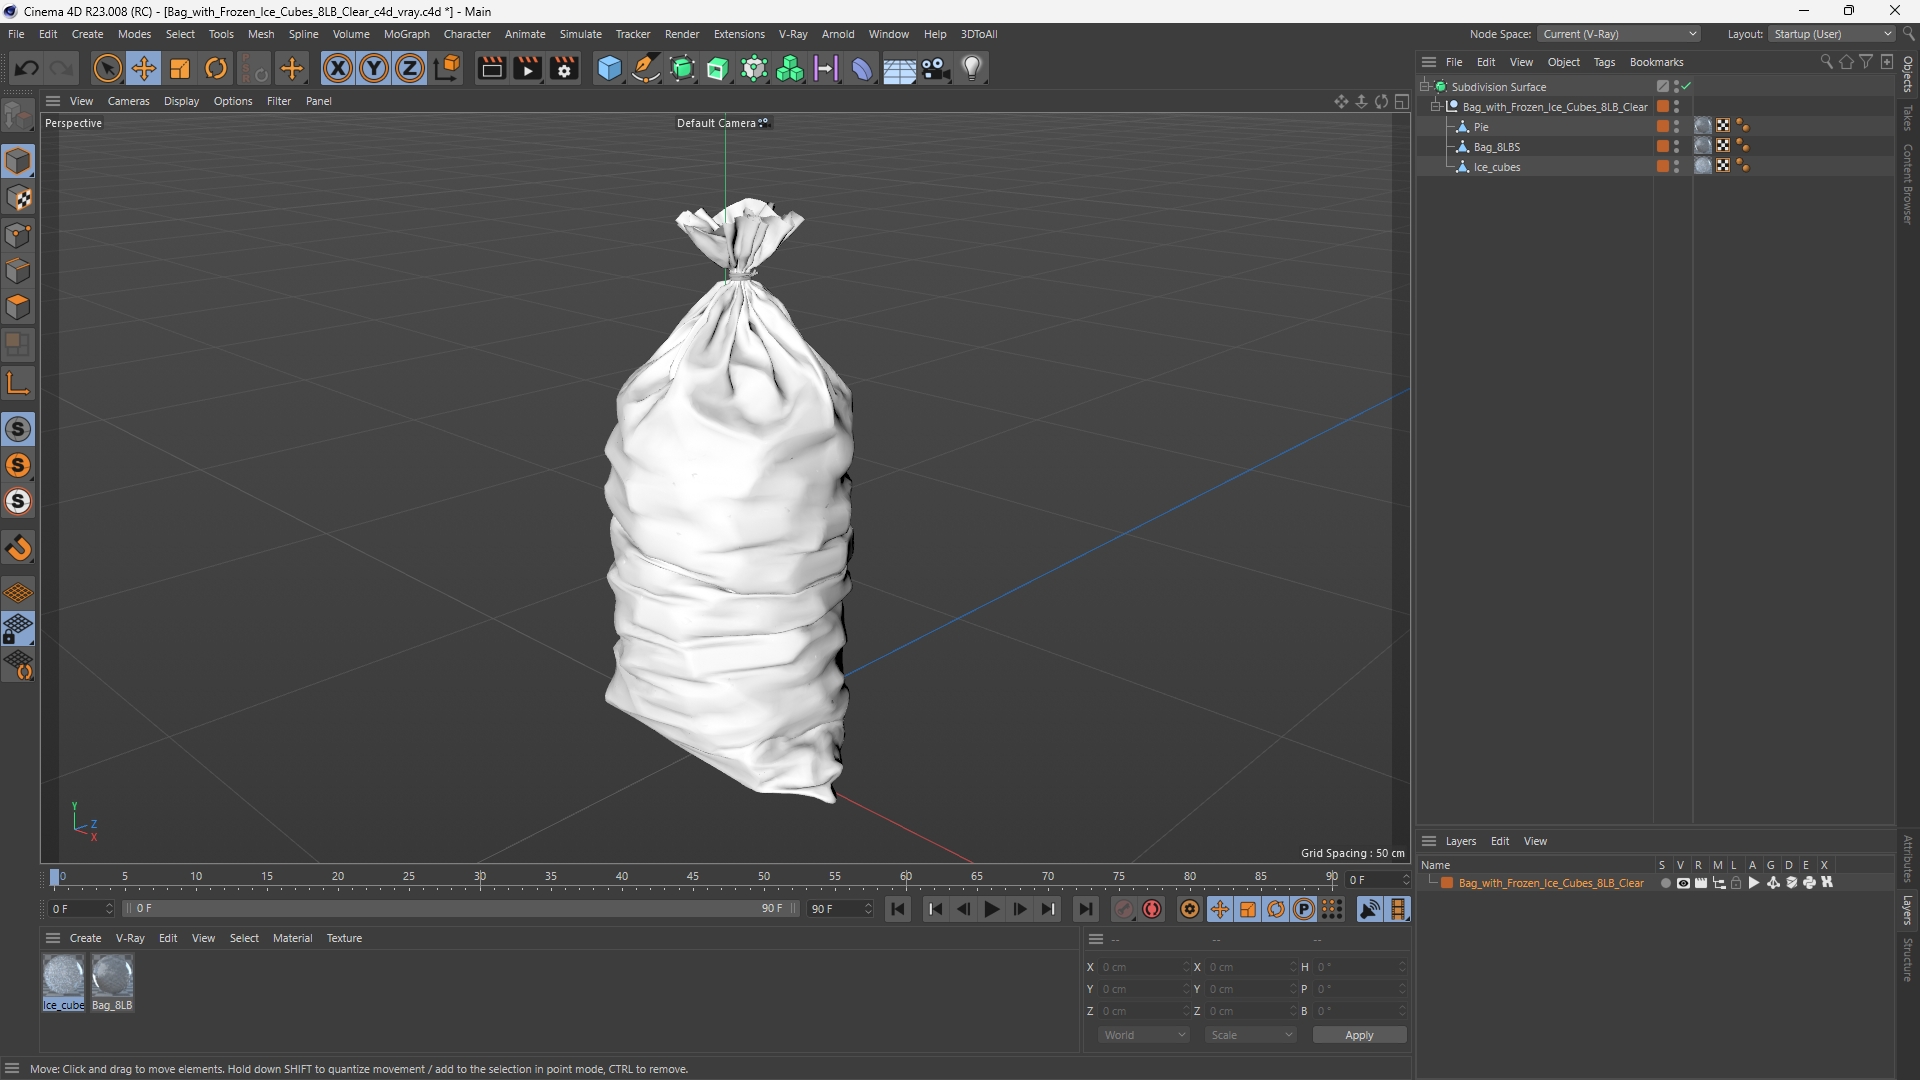Toggle layer visibility eye for Bag layer
The height and width of the screenshot is (1080, 1920).
tap(1683, 883)
